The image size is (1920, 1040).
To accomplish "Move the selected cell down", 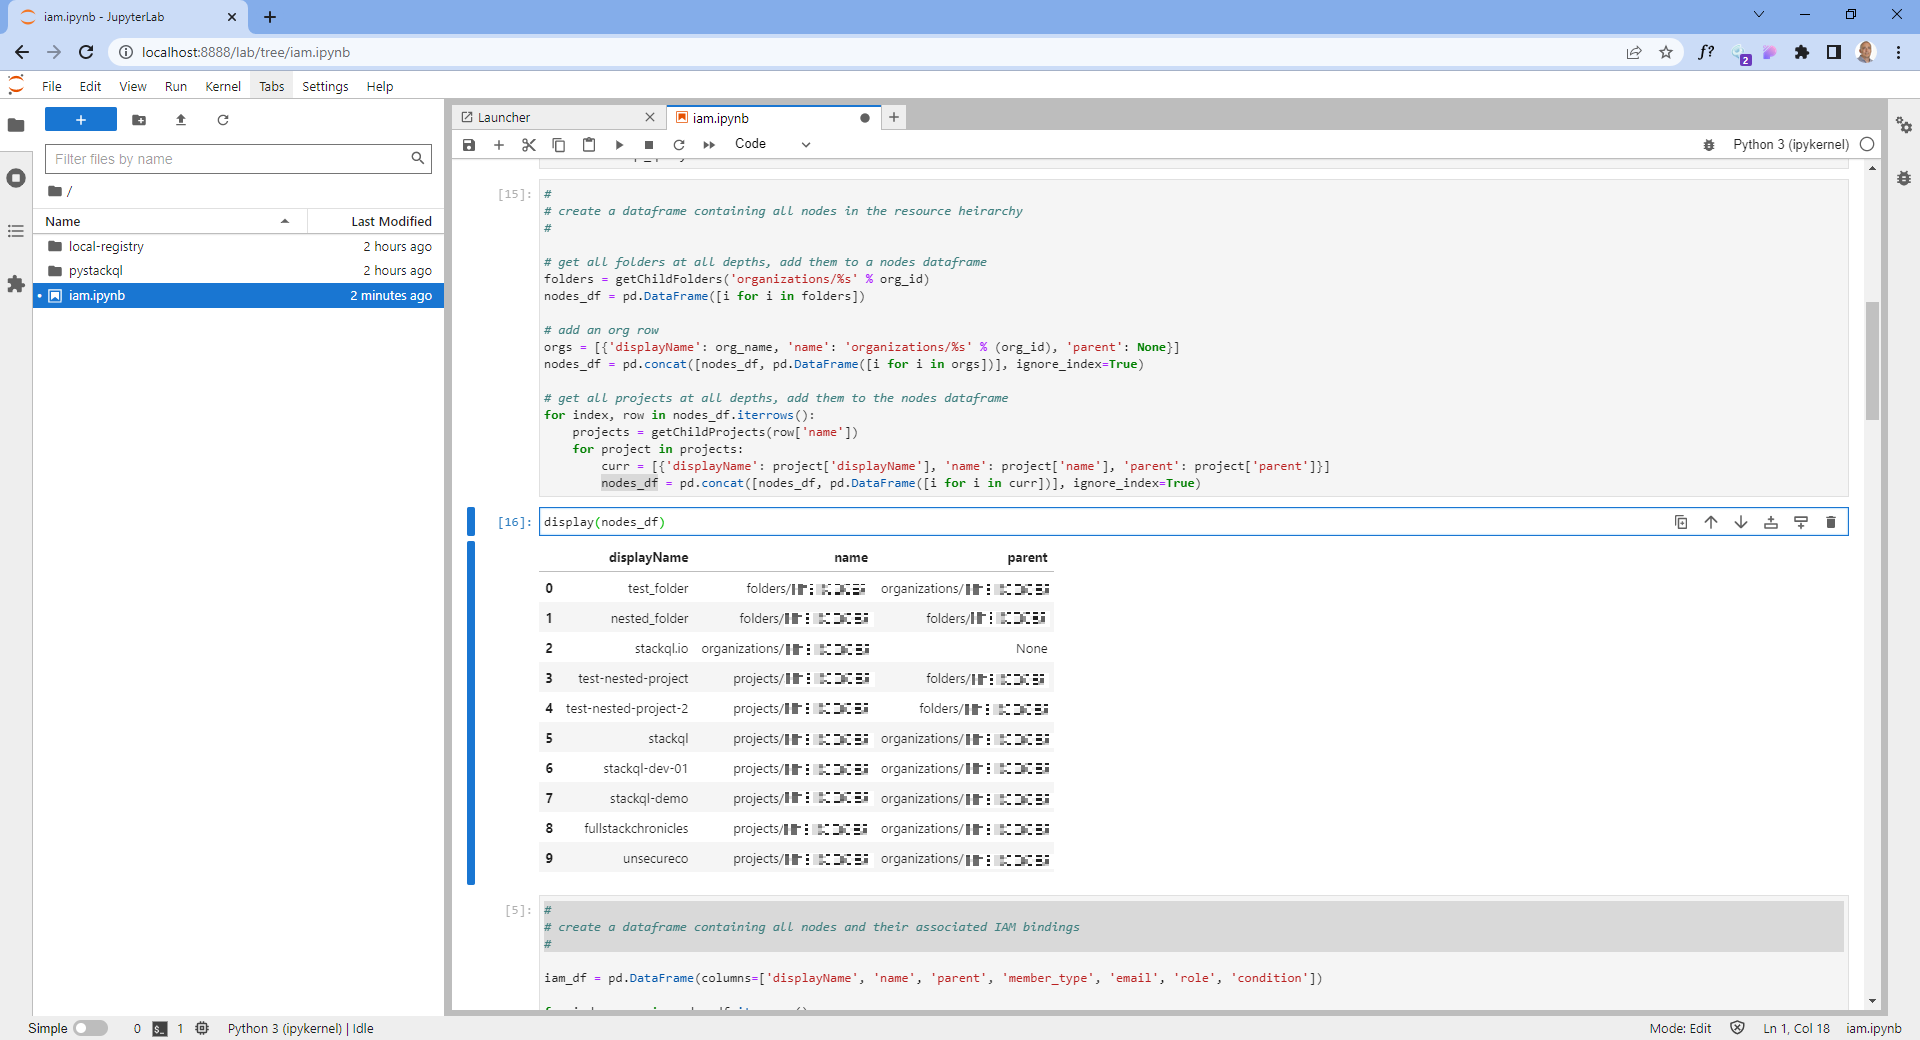I will point(1740,522).
